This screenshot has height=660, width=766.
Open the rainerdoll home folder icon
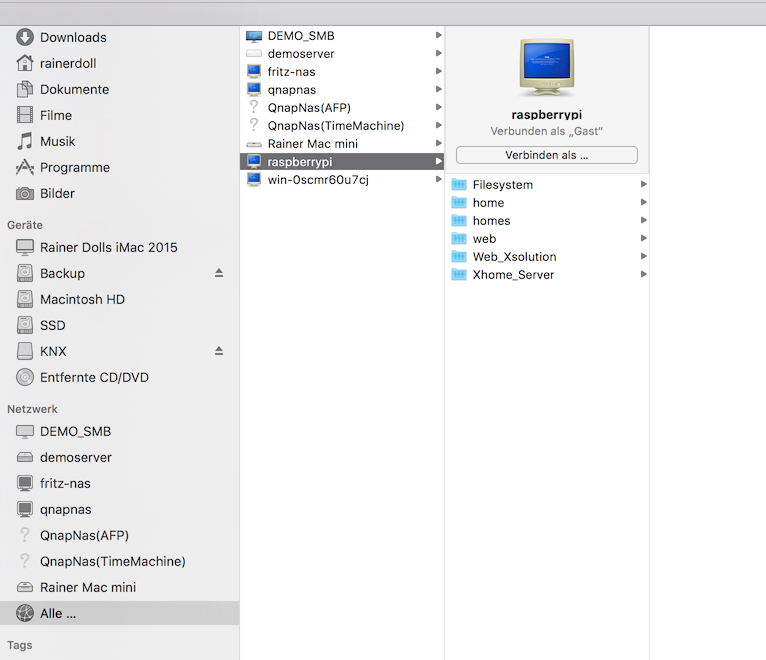point(25,63)
